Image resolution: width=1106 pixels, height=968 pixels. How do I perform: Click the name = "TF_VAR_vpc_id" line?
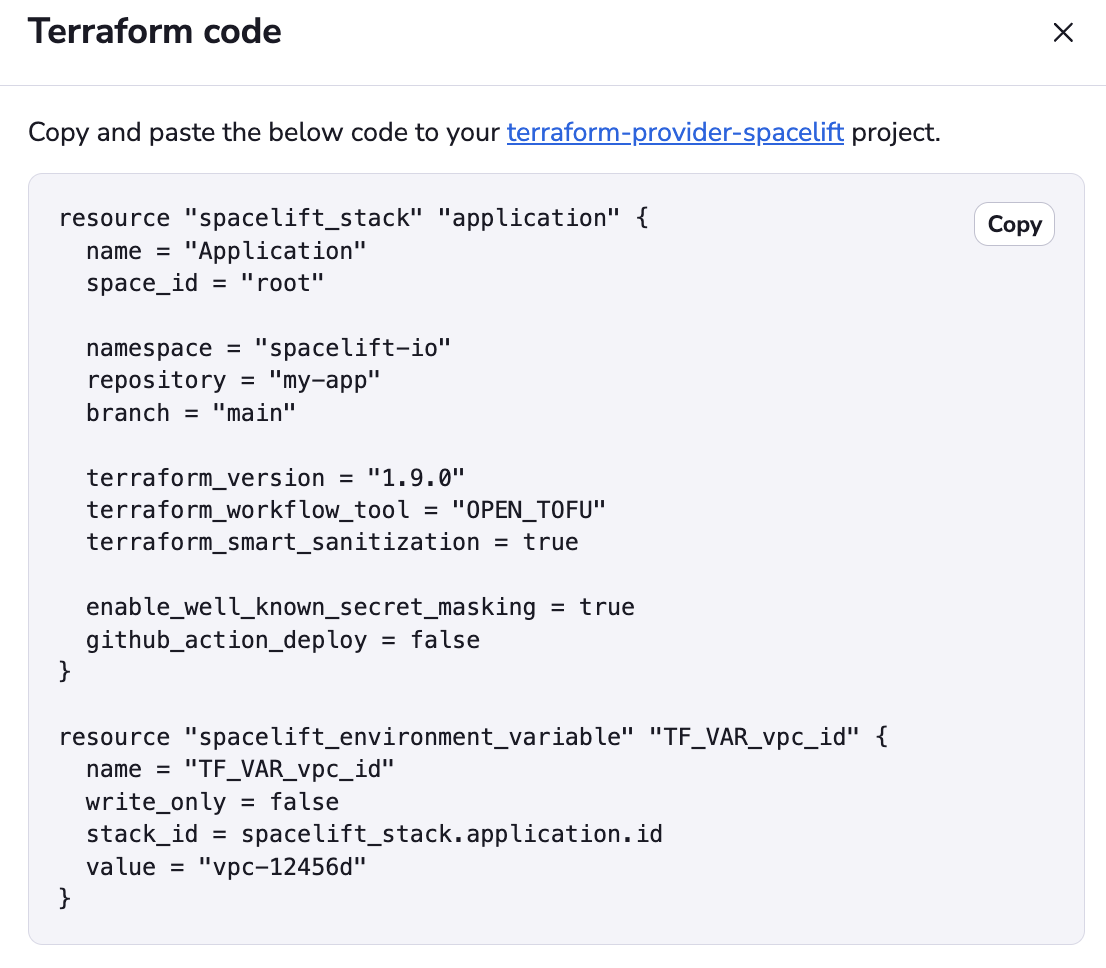(240, 769)
